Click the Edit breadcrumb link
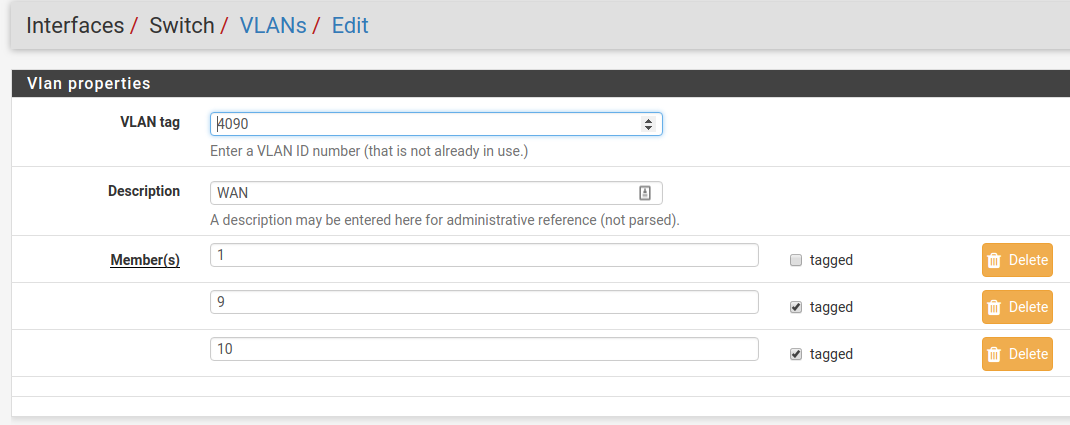 [x=350, y=25]
